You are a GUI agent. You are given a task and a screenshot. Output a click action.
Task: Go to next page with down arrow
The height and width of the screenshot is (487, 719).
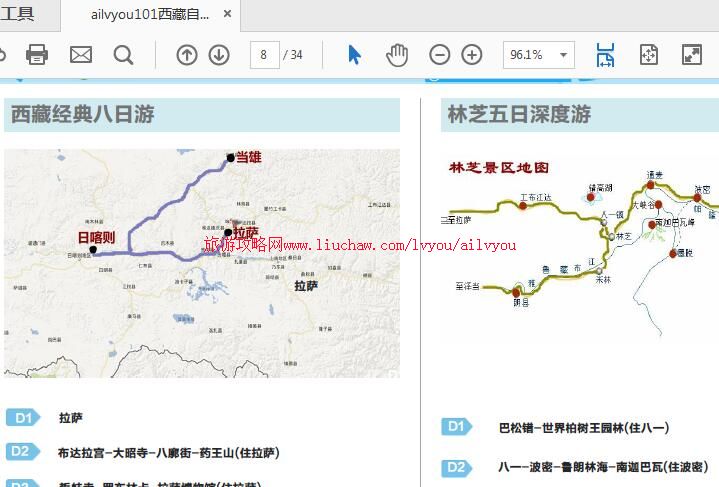219,55
